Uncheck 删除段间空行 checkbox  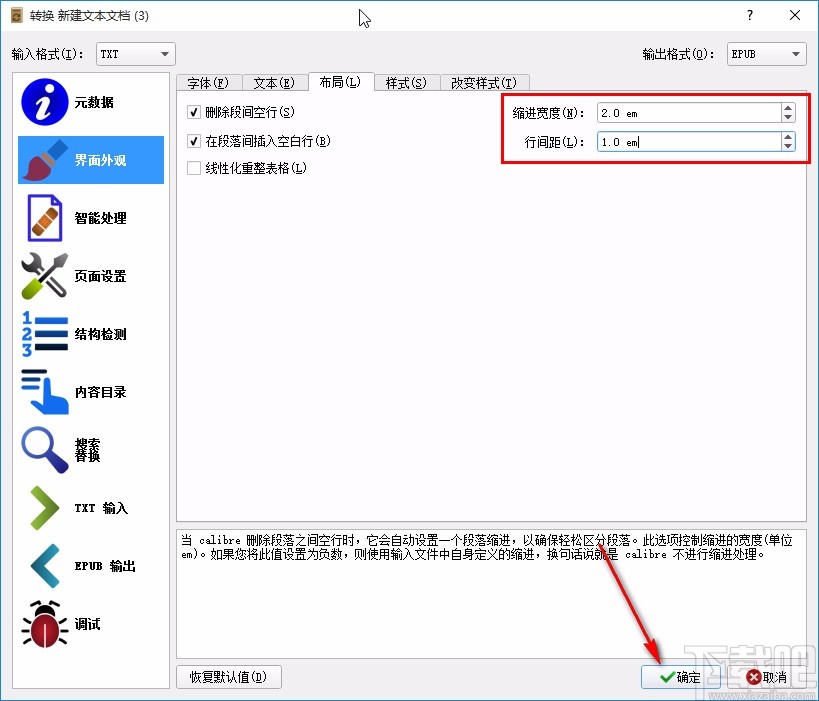pyautogui.click(x=194, y=112)
